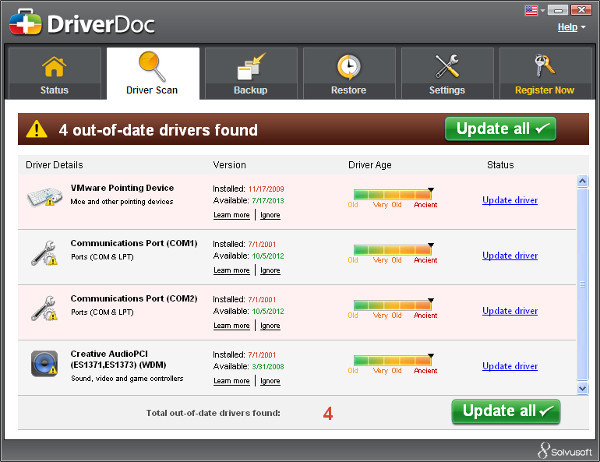Image resolution: width=600 pixels, height=462 pixels.
Task: Click the scrollbar down arrow in driver list
Action: (582, 388)
